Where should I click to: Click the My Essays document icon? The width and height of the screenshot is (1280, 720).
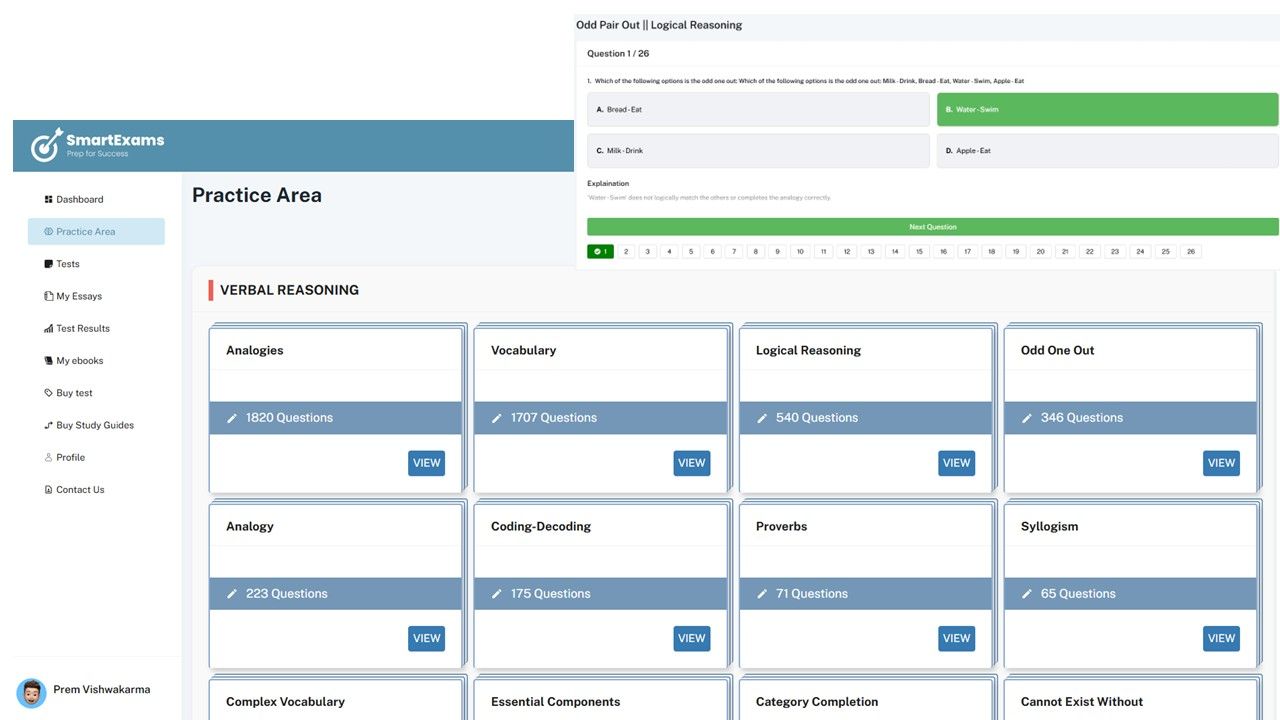coord(48,296)
